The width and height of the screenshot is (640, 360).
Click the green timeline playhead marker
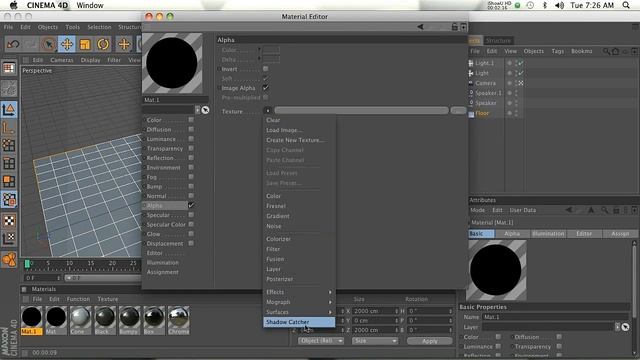(27, 264)
